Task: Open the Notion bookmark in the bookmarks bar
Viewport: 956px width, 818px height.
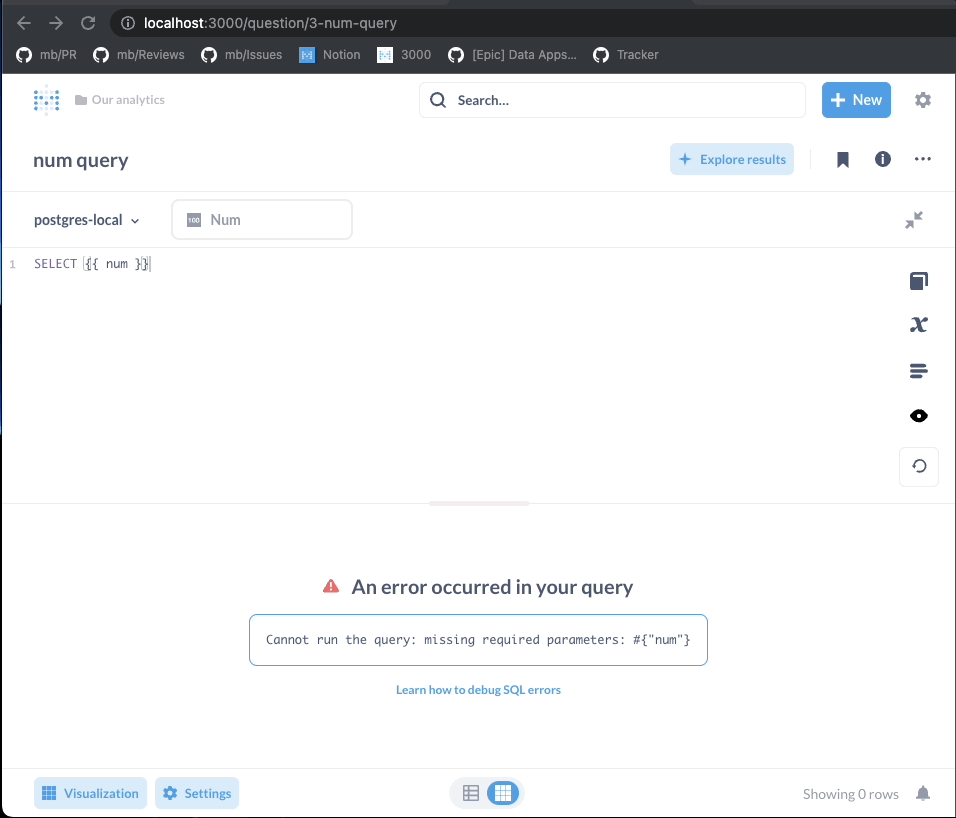Action: point(329,55)
